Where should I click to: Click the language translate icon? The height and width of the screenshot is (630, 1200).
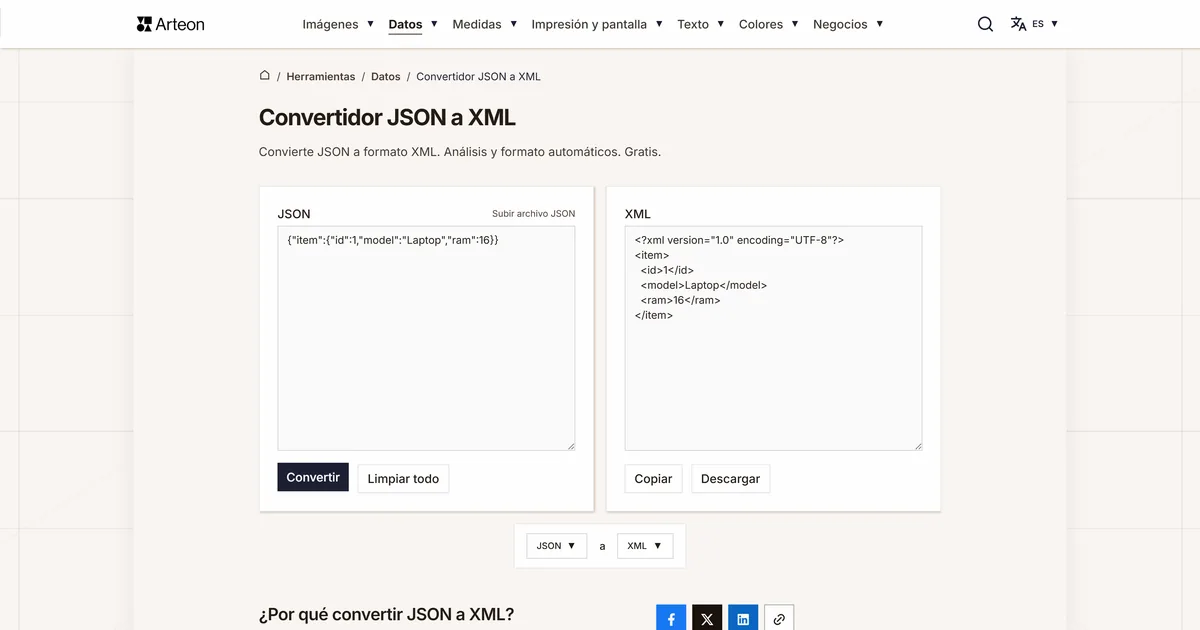(x=1018, y=24)
